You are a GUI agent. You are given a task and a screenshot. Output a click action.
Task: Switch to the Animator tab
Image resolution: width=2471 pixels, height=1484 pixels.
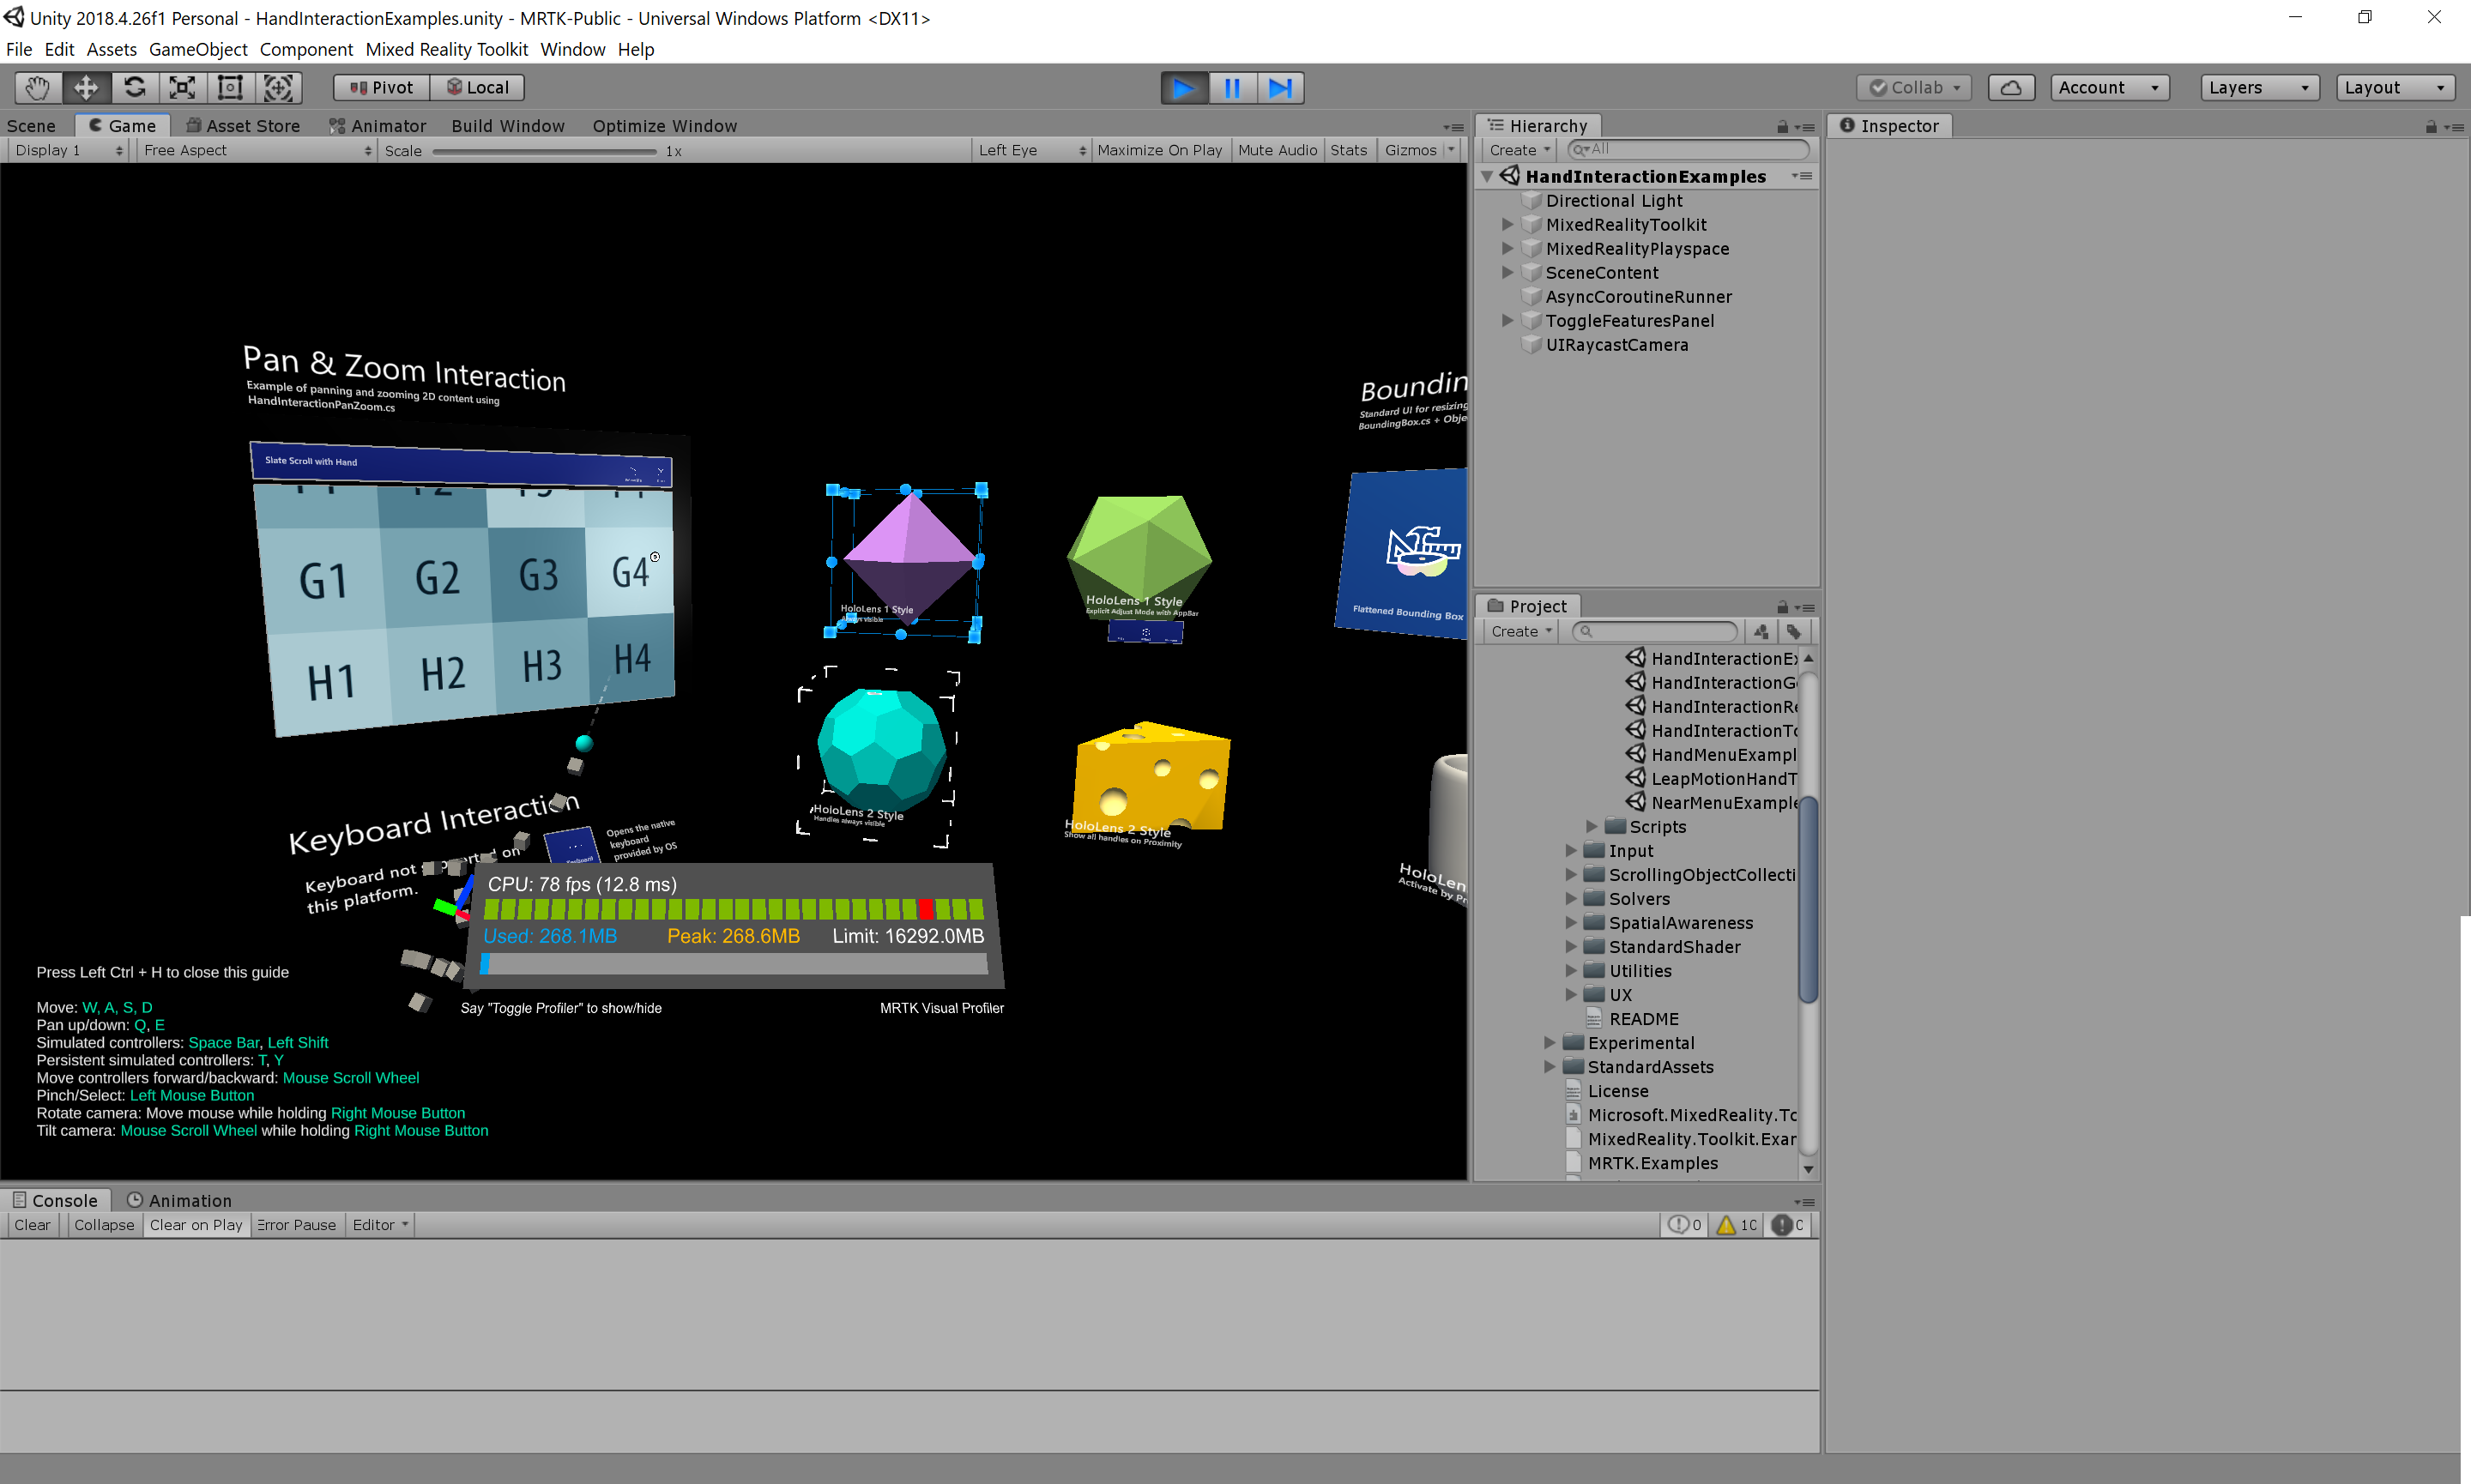click(x=378, y=125)
